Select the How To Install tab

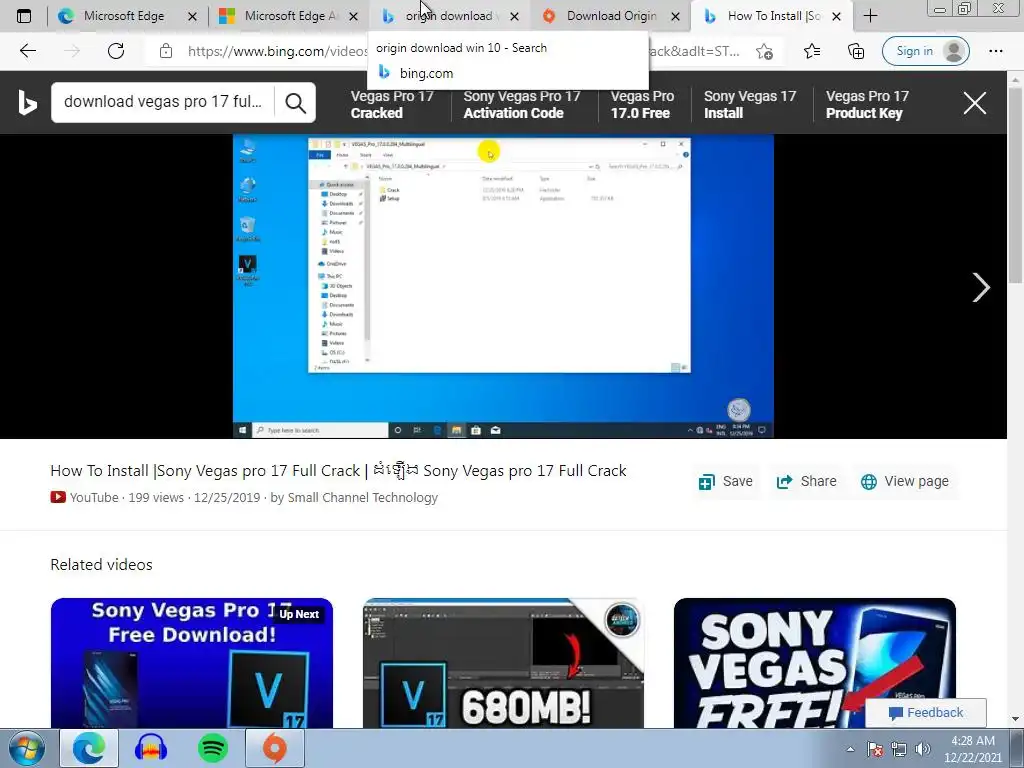tap(773, 16)
